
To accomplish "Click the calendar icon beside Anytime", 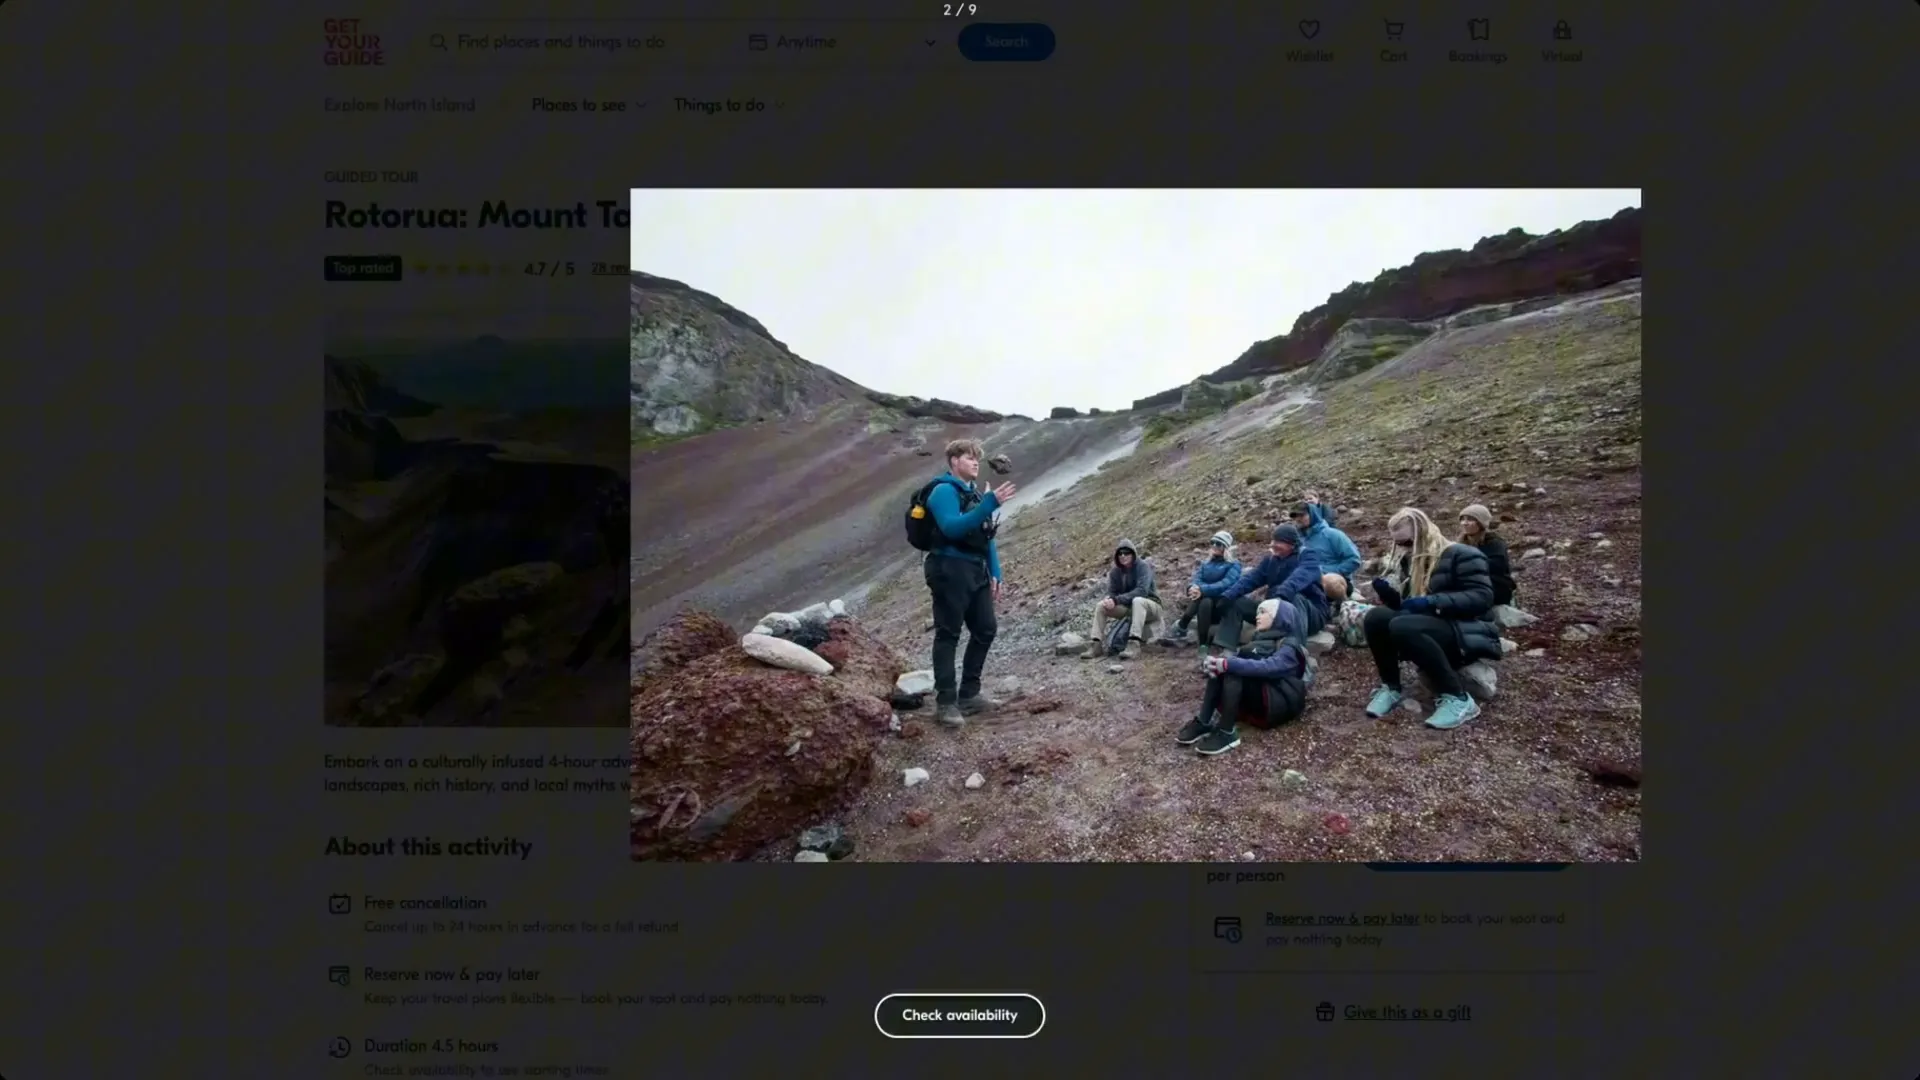I will coord(758,42).
